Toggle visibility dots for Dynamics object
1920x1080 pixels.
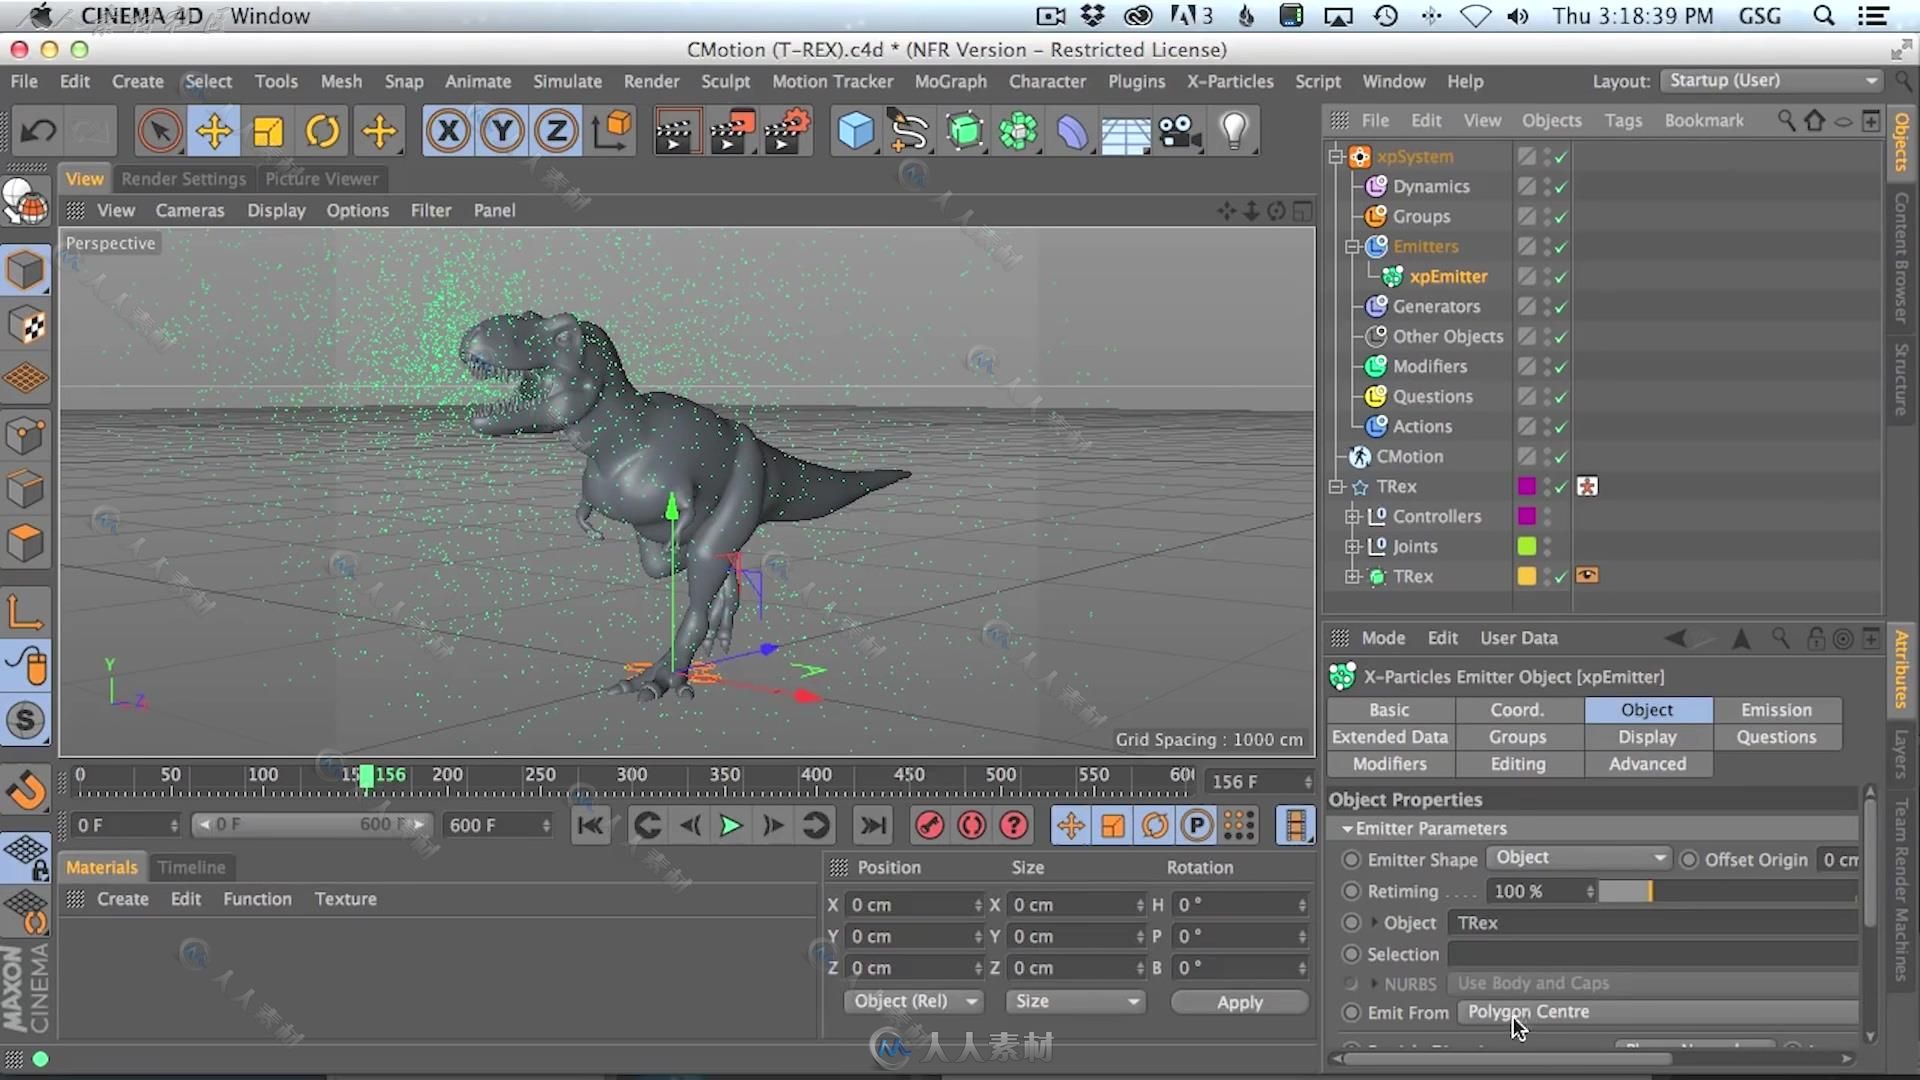click(1547, 186)
